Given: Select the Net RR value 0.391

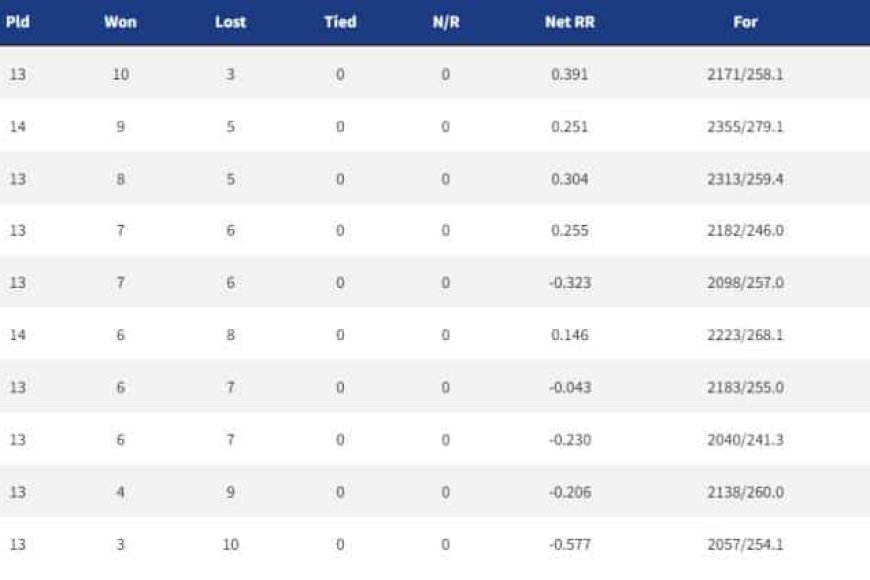Looking at the screenshot, I should (x=570, y=74).
